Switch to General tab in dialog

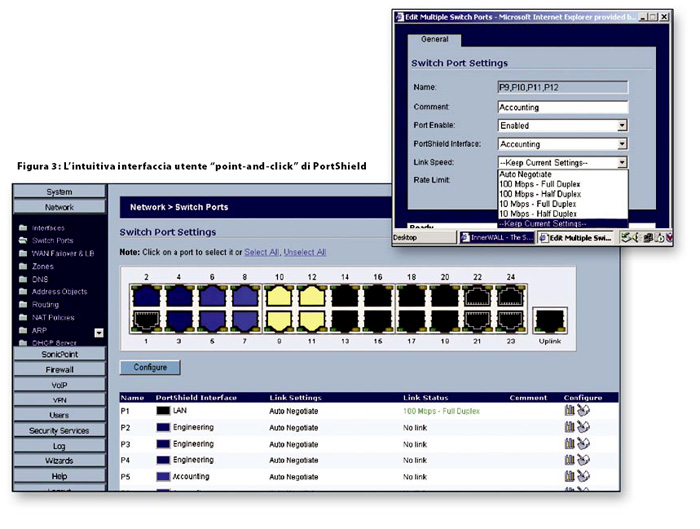434,40
